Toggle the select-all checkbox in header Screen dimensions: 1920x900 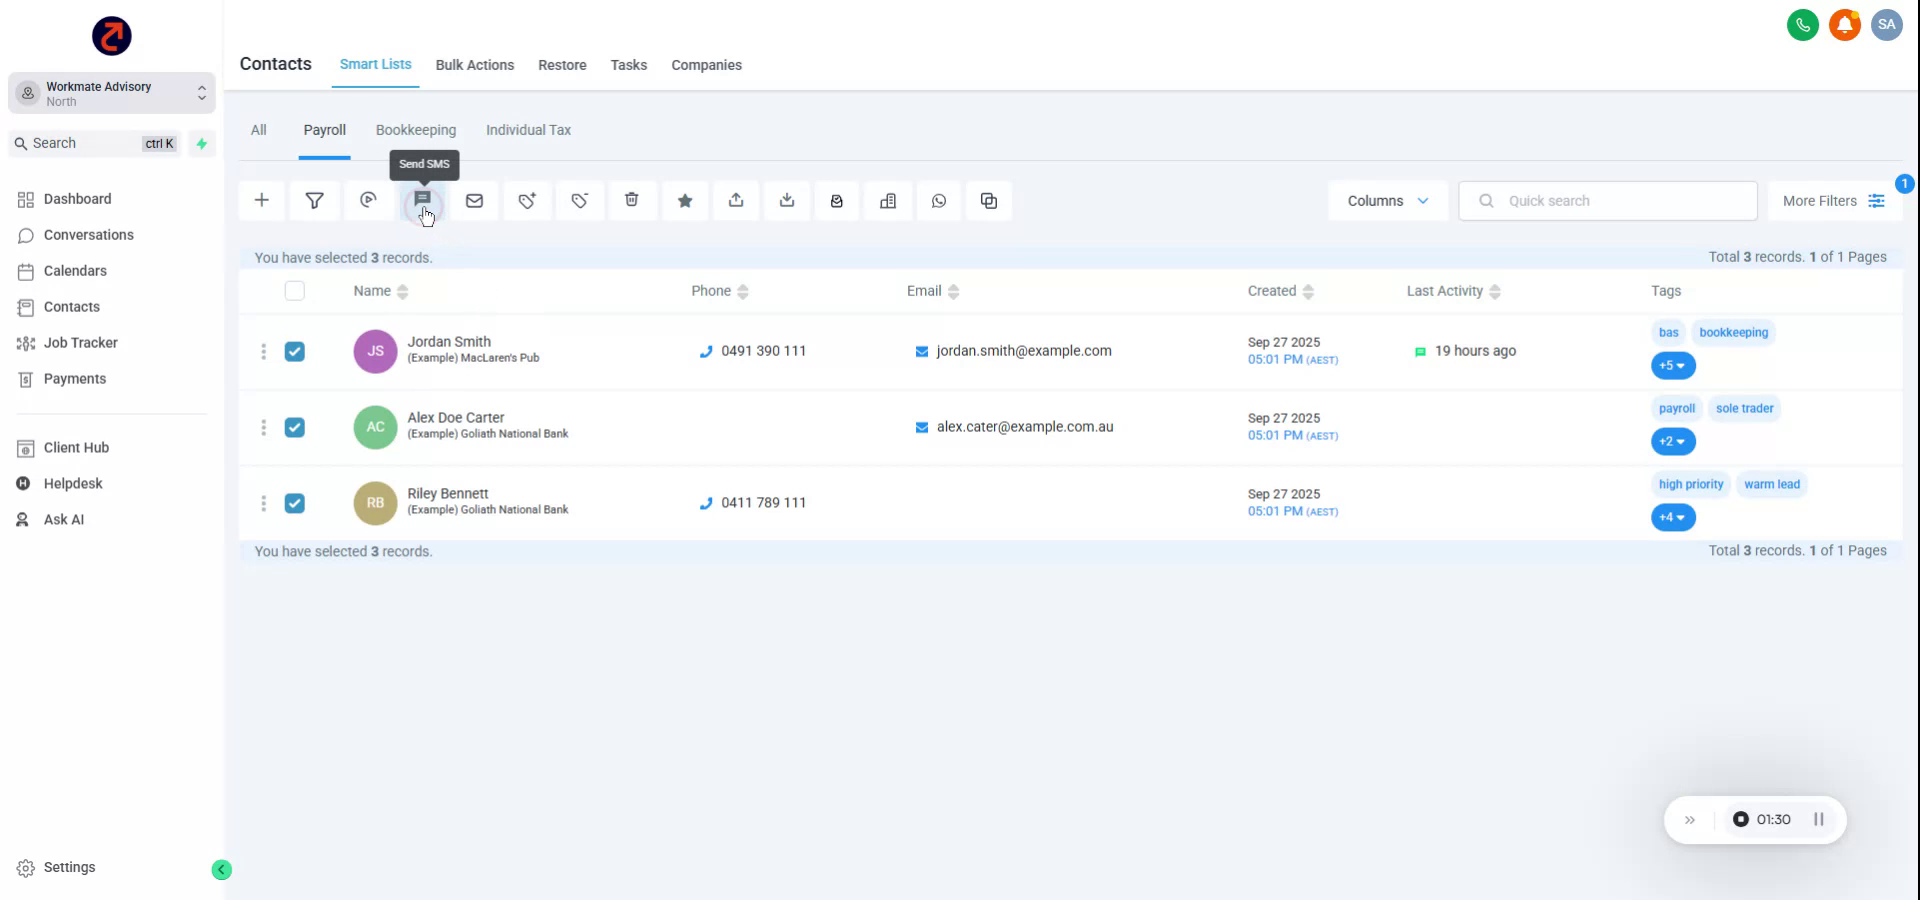pos(295,291)
